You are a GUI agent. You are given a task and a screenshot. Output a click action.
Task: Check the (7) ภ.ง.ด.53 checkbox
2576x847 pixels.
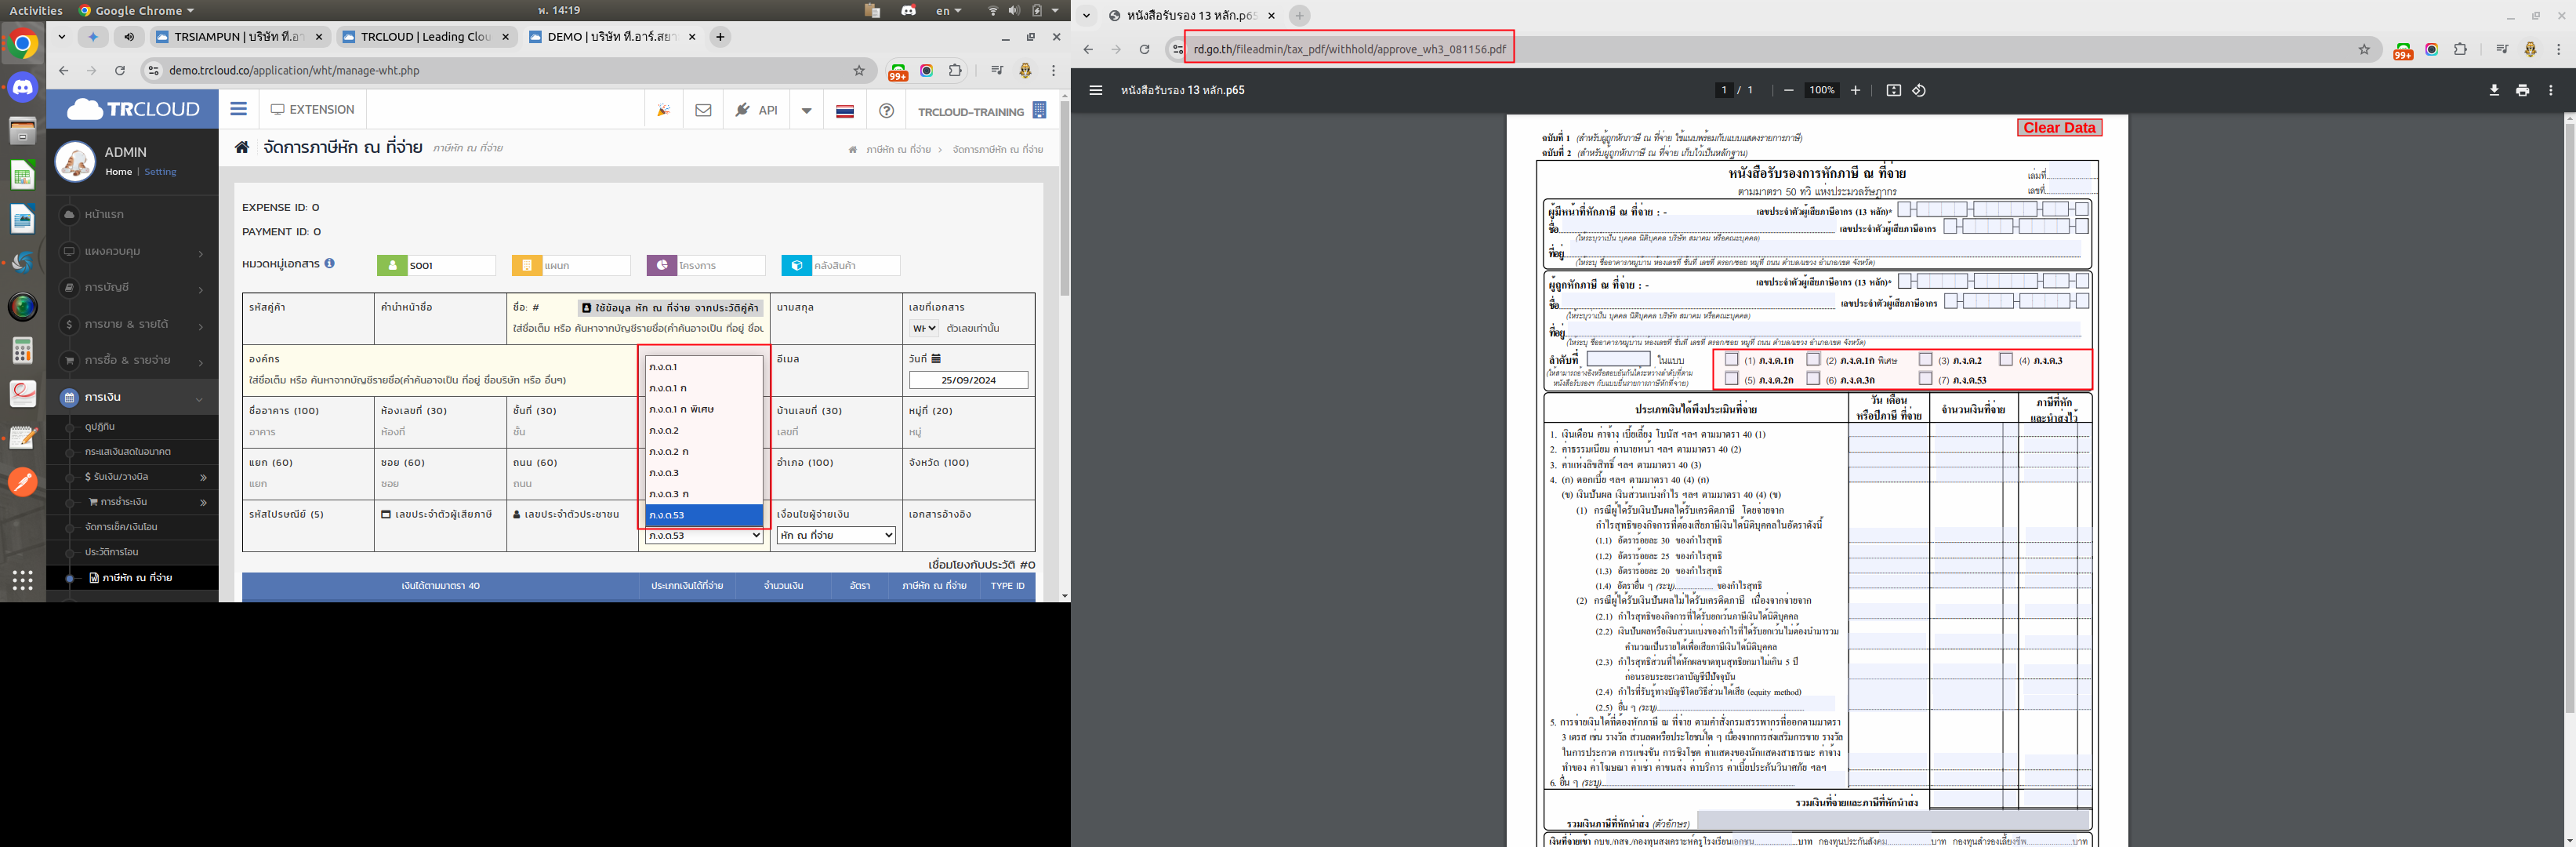tap(1925, 378)
